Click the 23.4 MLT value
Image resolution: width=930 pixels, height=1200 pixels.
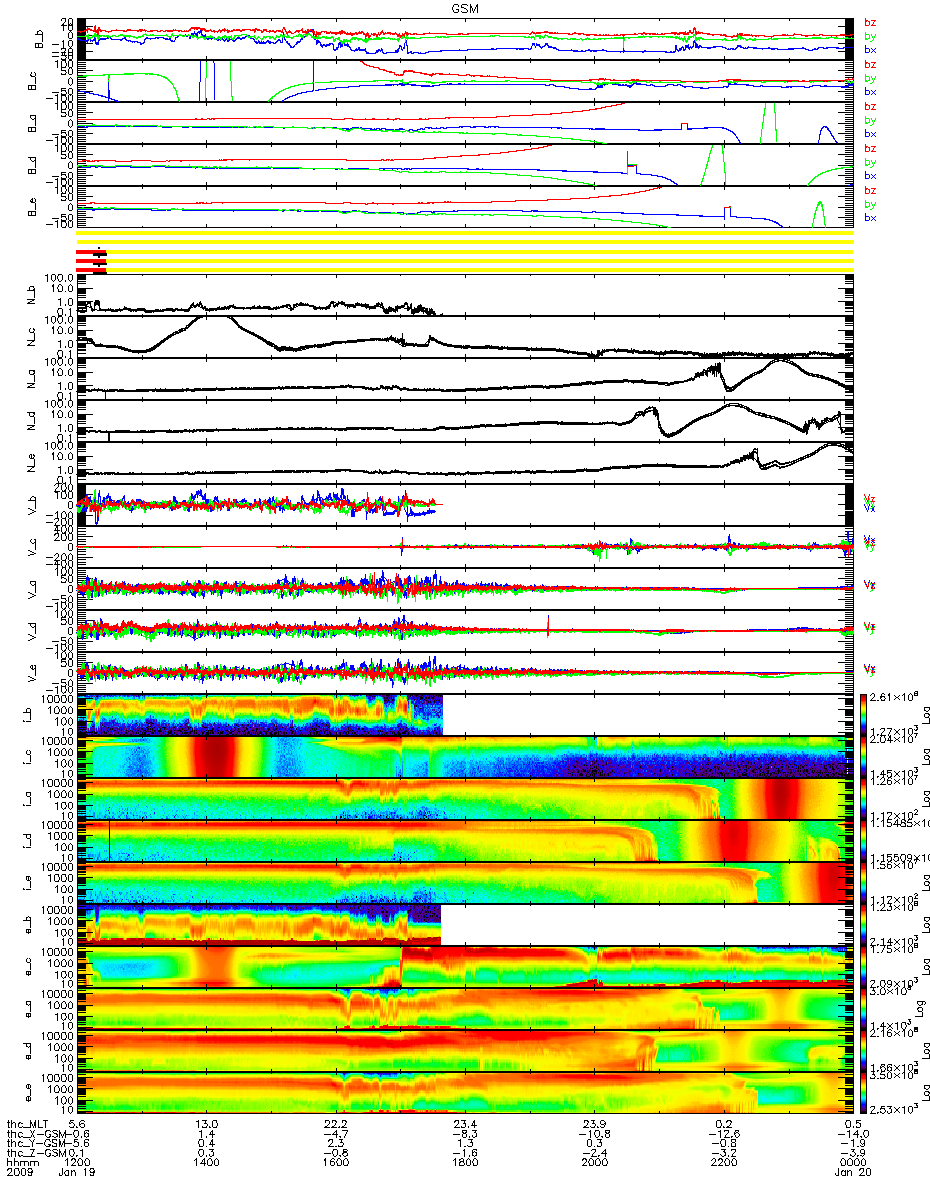(464, 1125)
